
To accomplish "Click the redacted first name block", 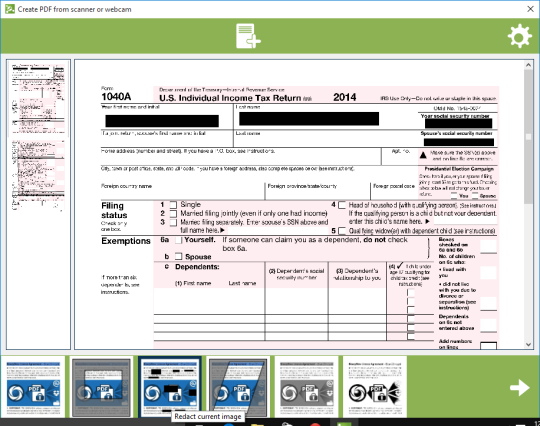I will click(x=162, y=121).
